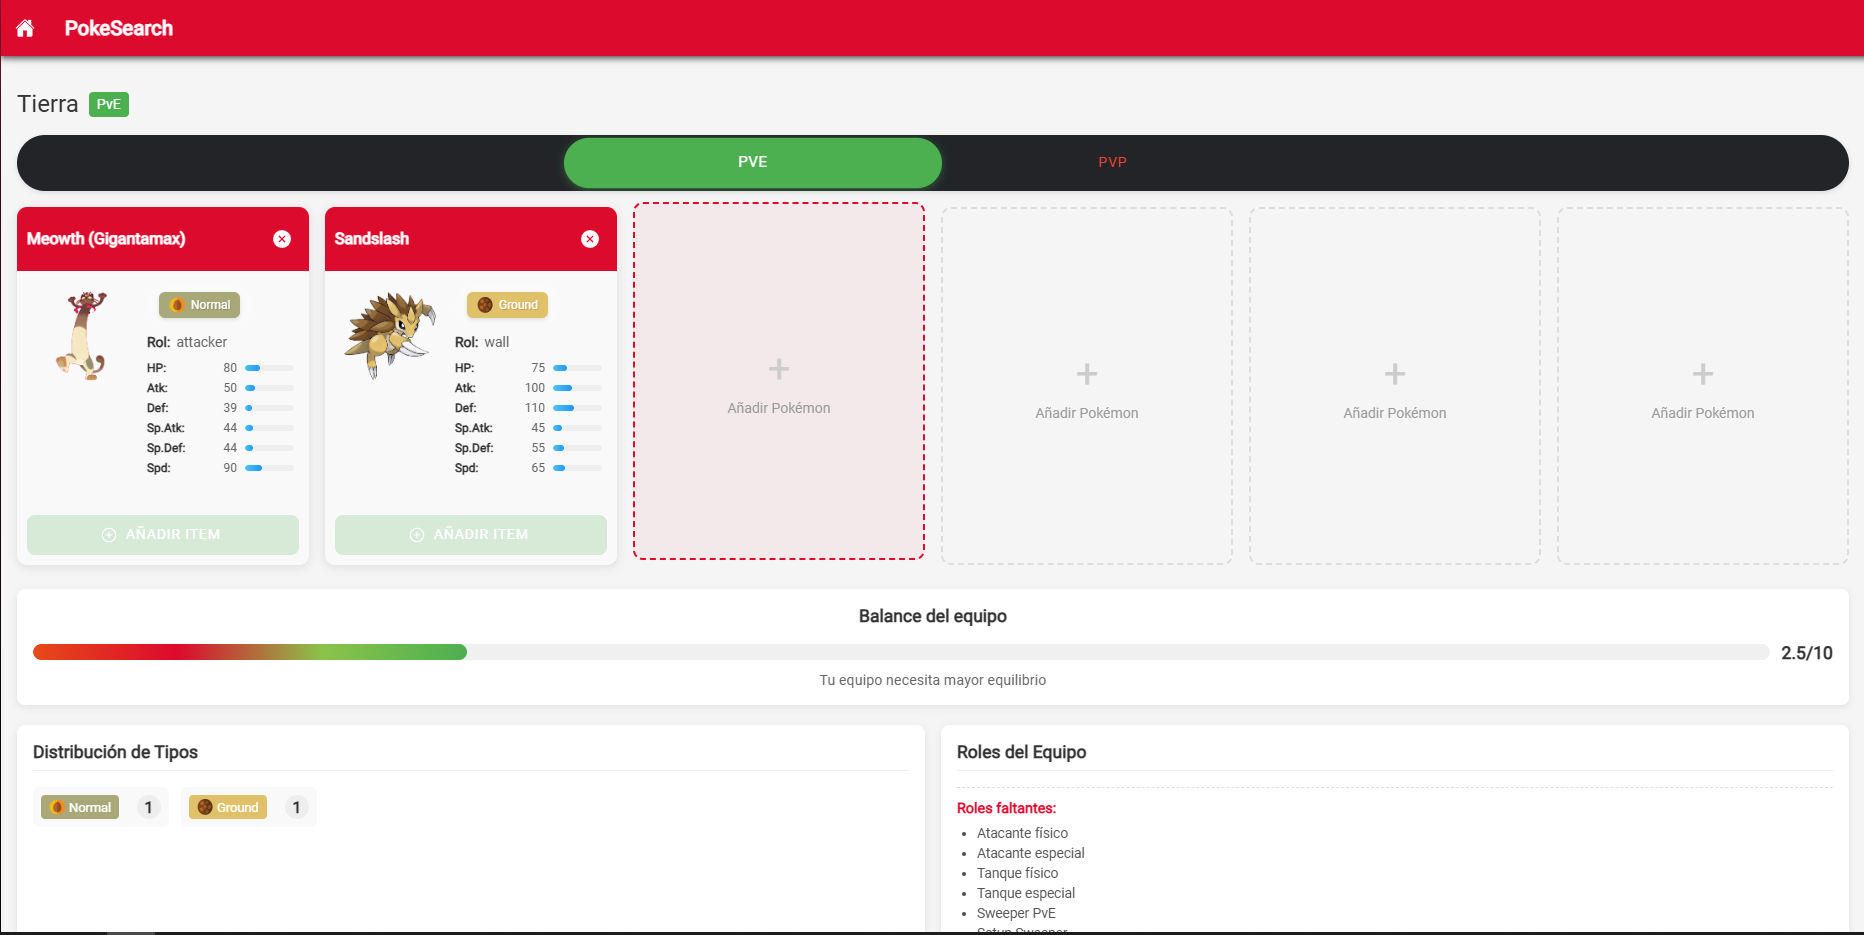Click 'Tanque físico' in missing roles
This screenshot has width=1864, height=935.
(x=1017, y=873)
